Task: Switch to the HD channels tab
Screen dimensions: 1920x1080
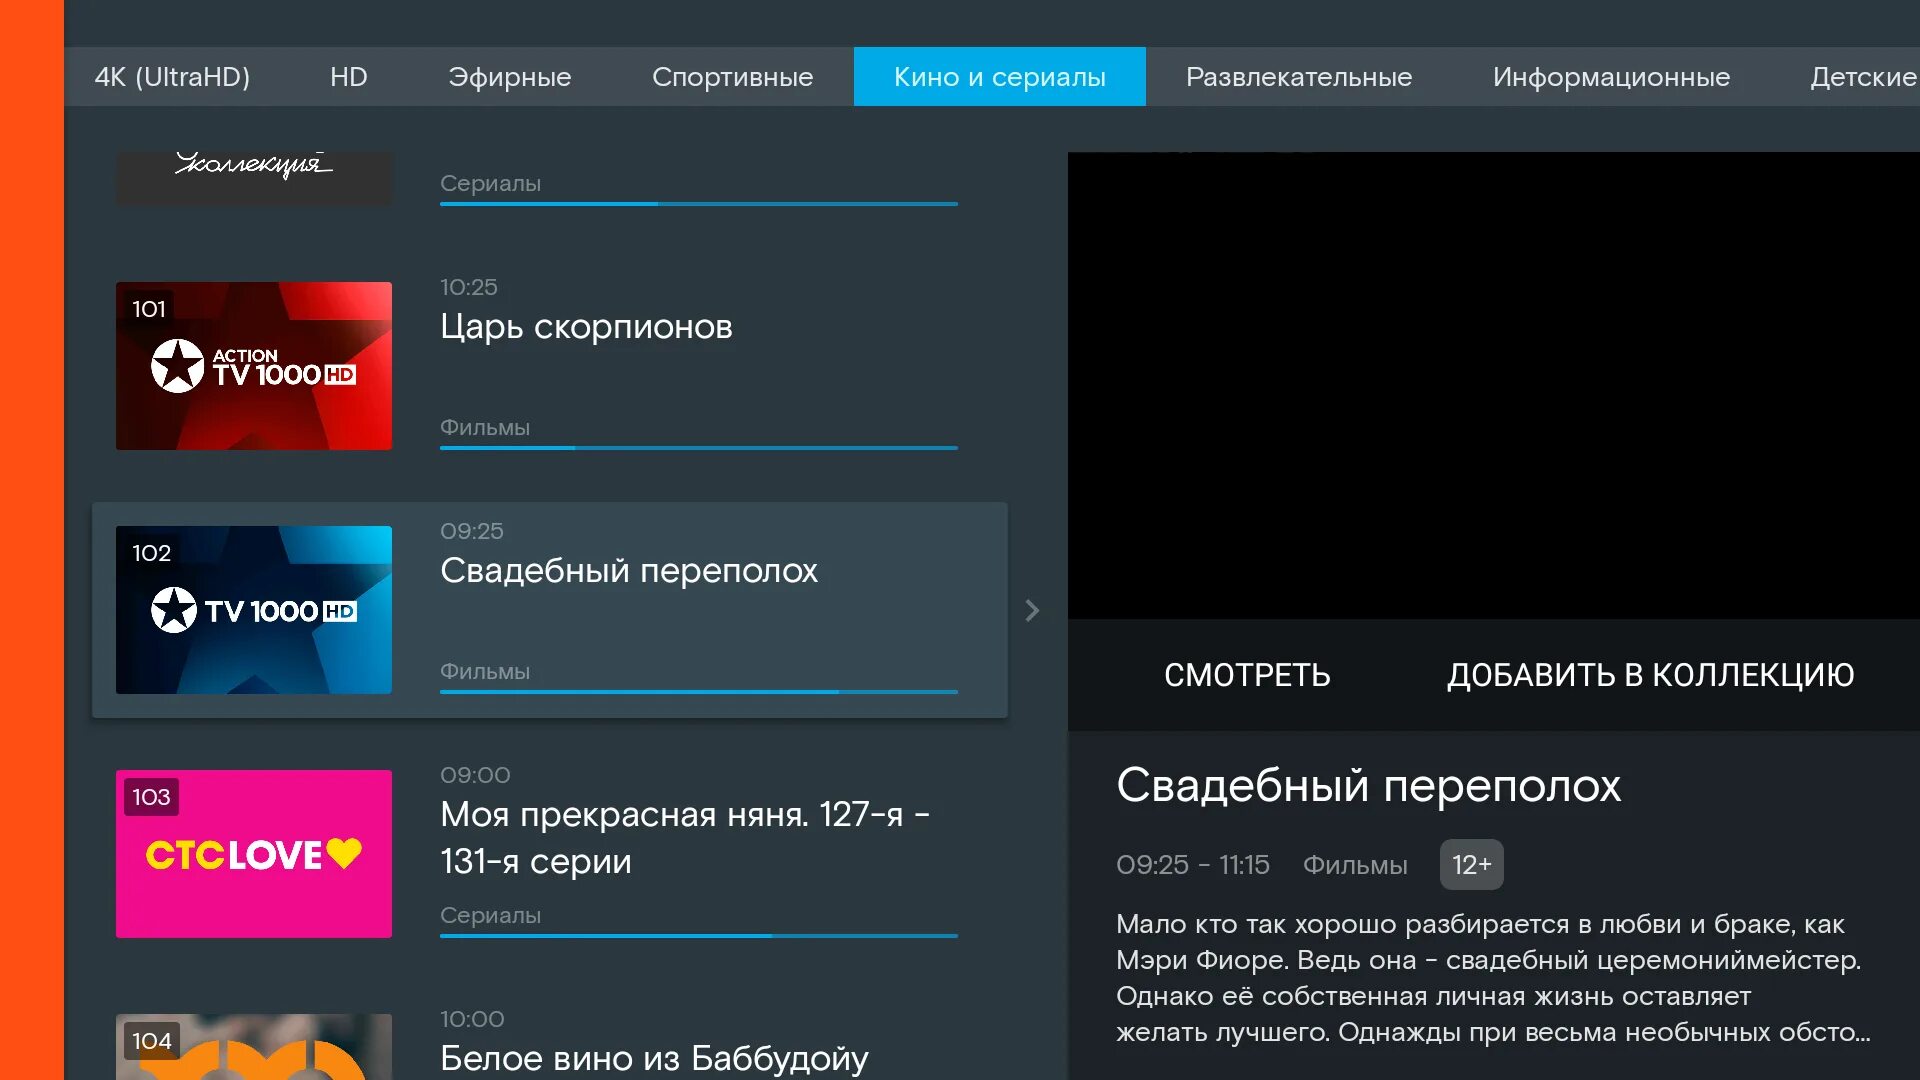Action: 348,77
